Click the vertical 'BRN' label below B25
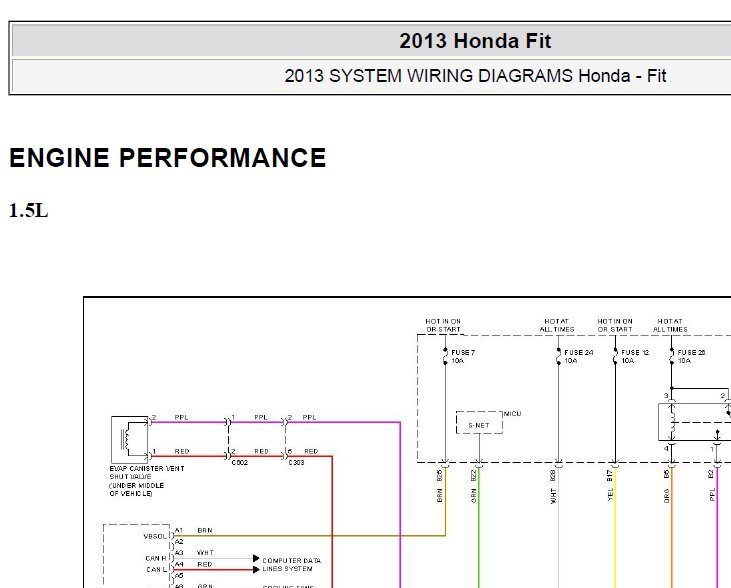The width and height of the screenshot is (731, 588). pyautogui.click(x=440, y=495)
